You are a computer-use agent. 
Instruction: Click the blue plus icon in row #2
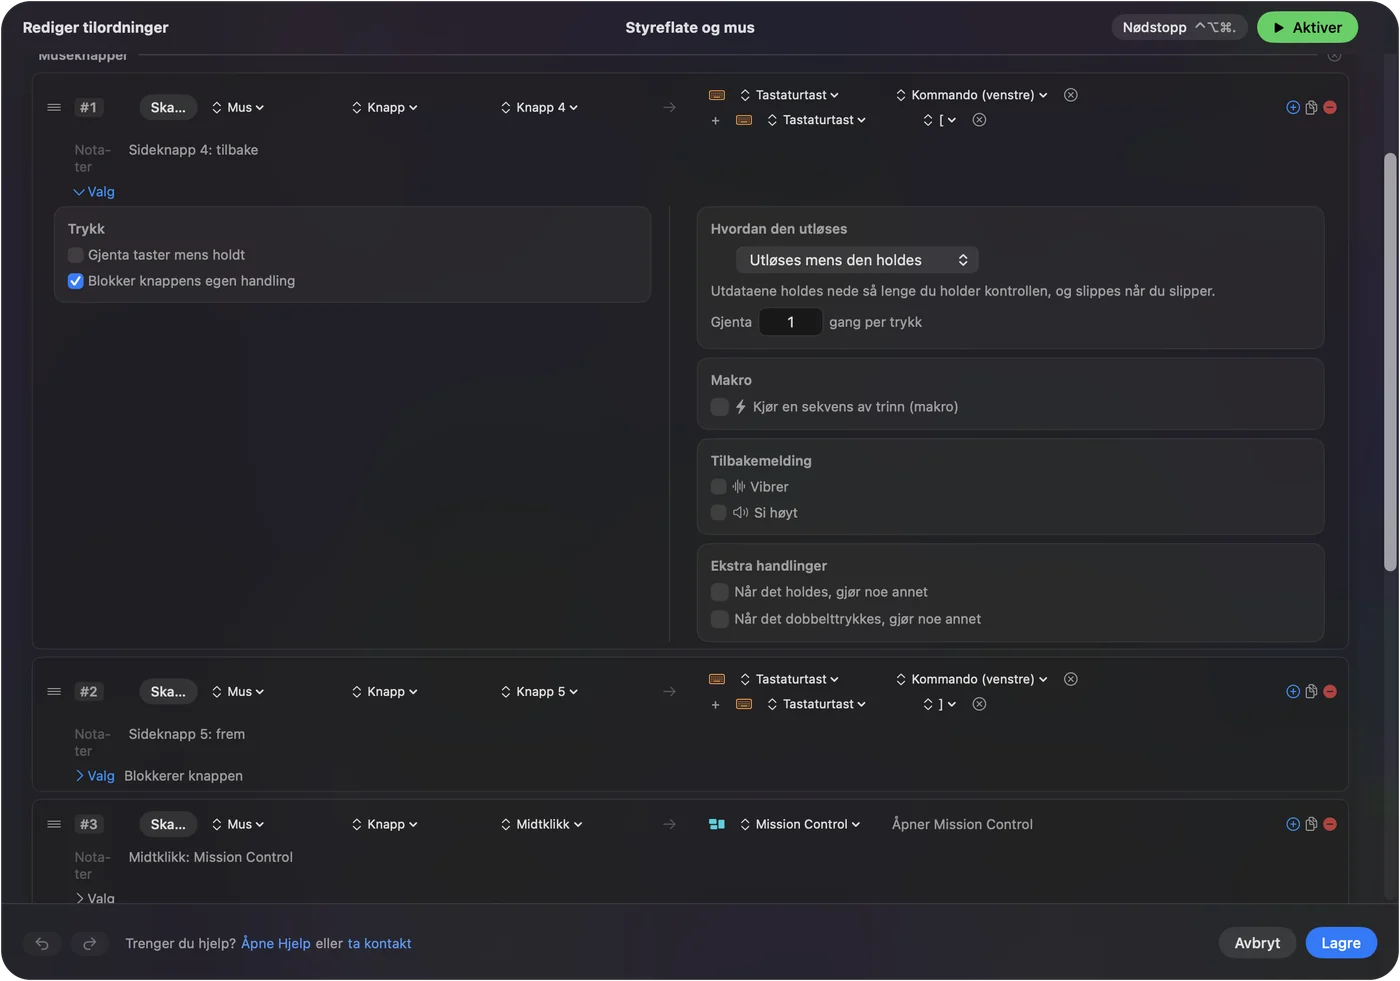pyautogui.click(x=1293, y=691)
